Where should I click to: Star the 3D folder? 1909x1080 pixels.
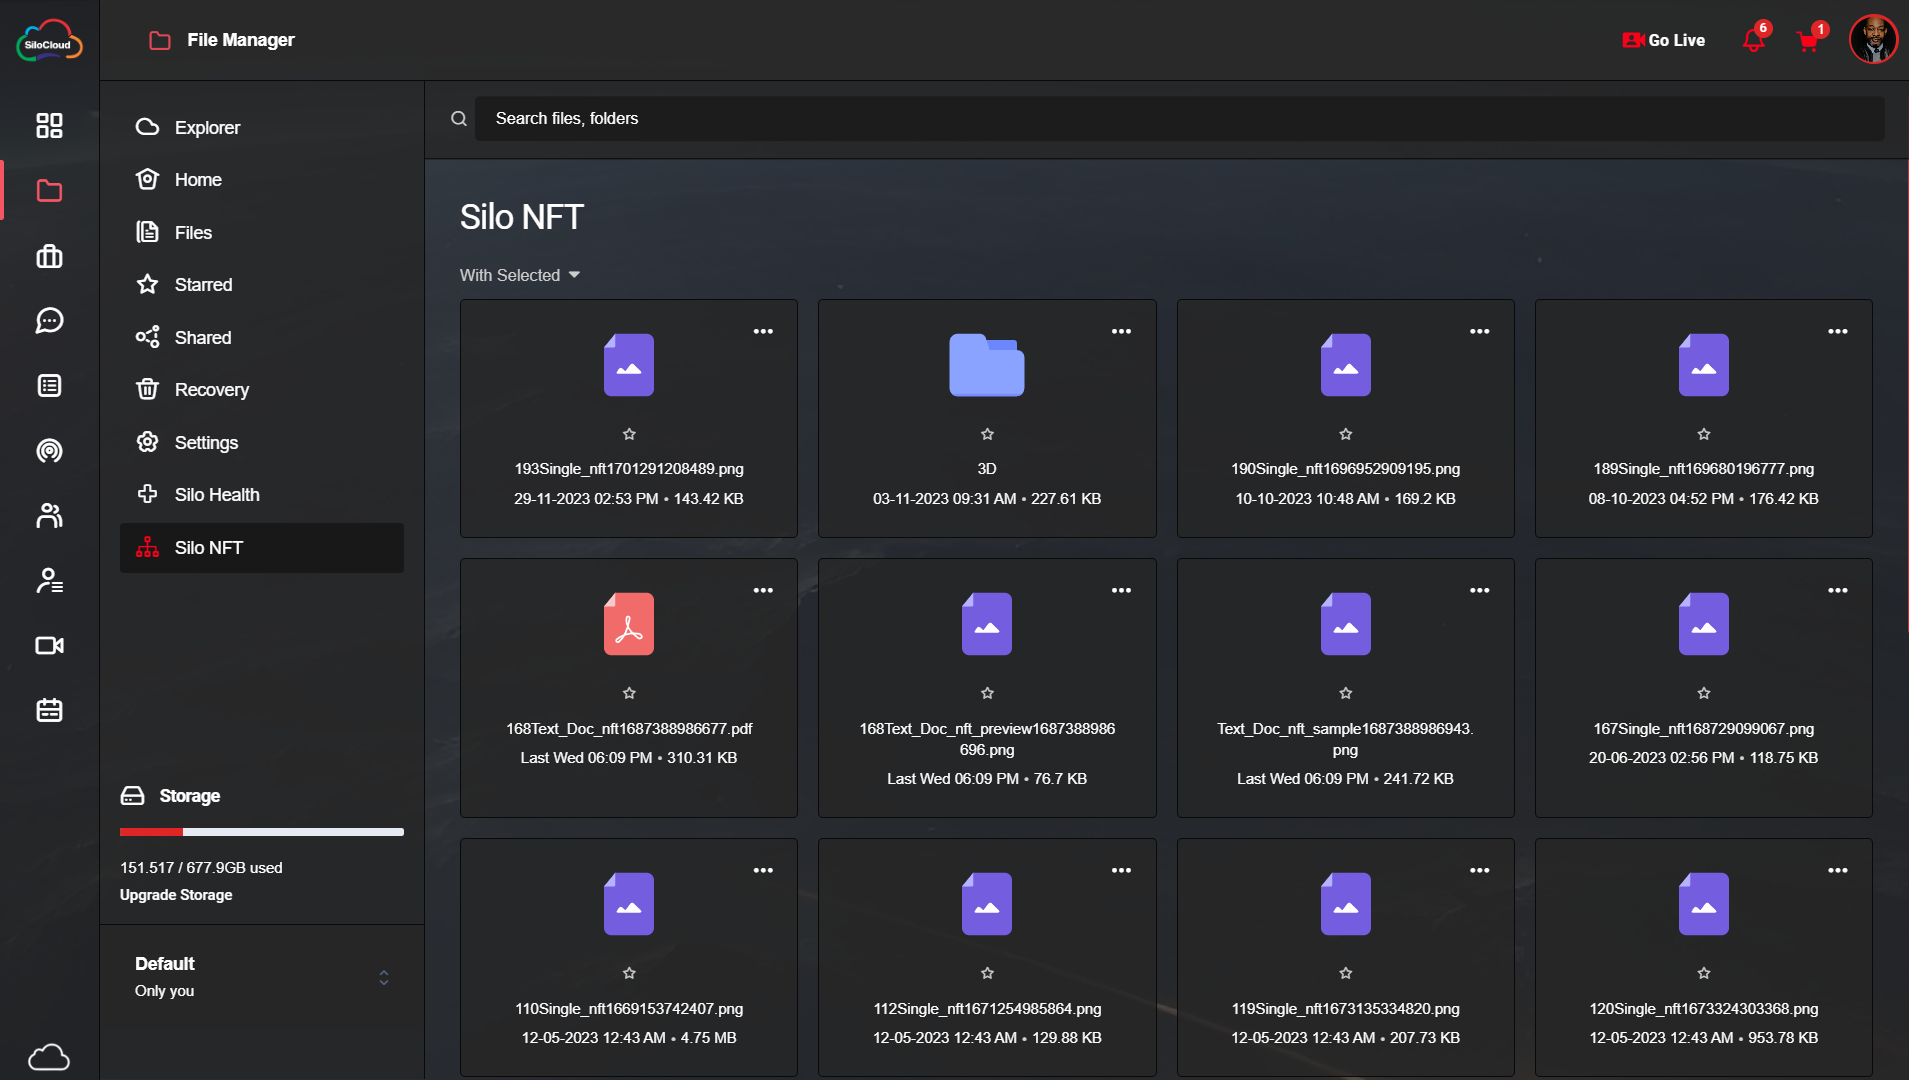[x=986, y=433]
